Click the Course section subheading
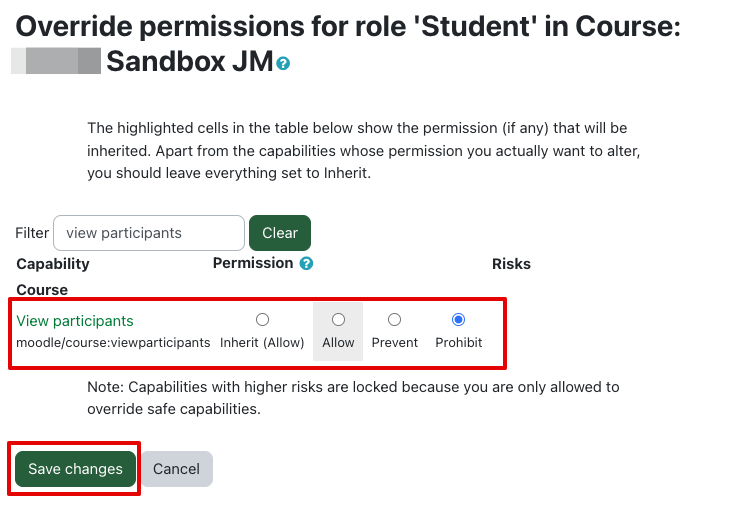The height and width of the screenshot is (518, 743). pos(42,290)
